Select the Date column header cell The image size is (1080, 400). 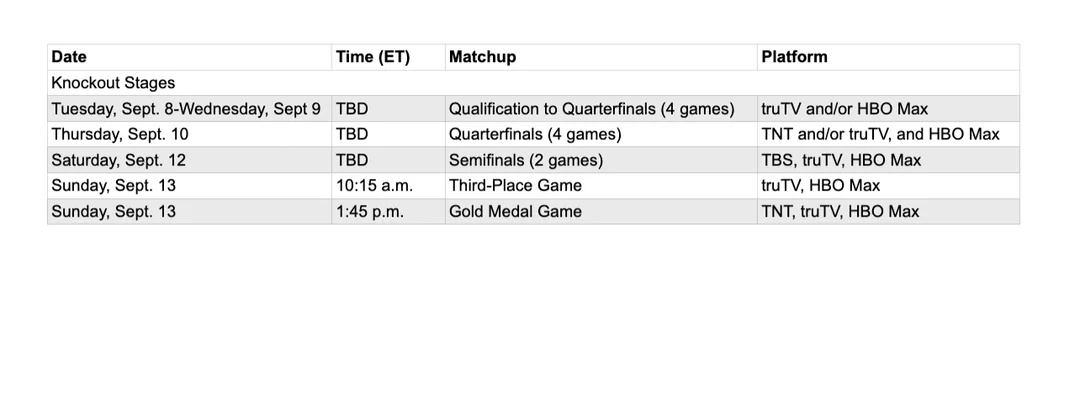coord(189,57)
